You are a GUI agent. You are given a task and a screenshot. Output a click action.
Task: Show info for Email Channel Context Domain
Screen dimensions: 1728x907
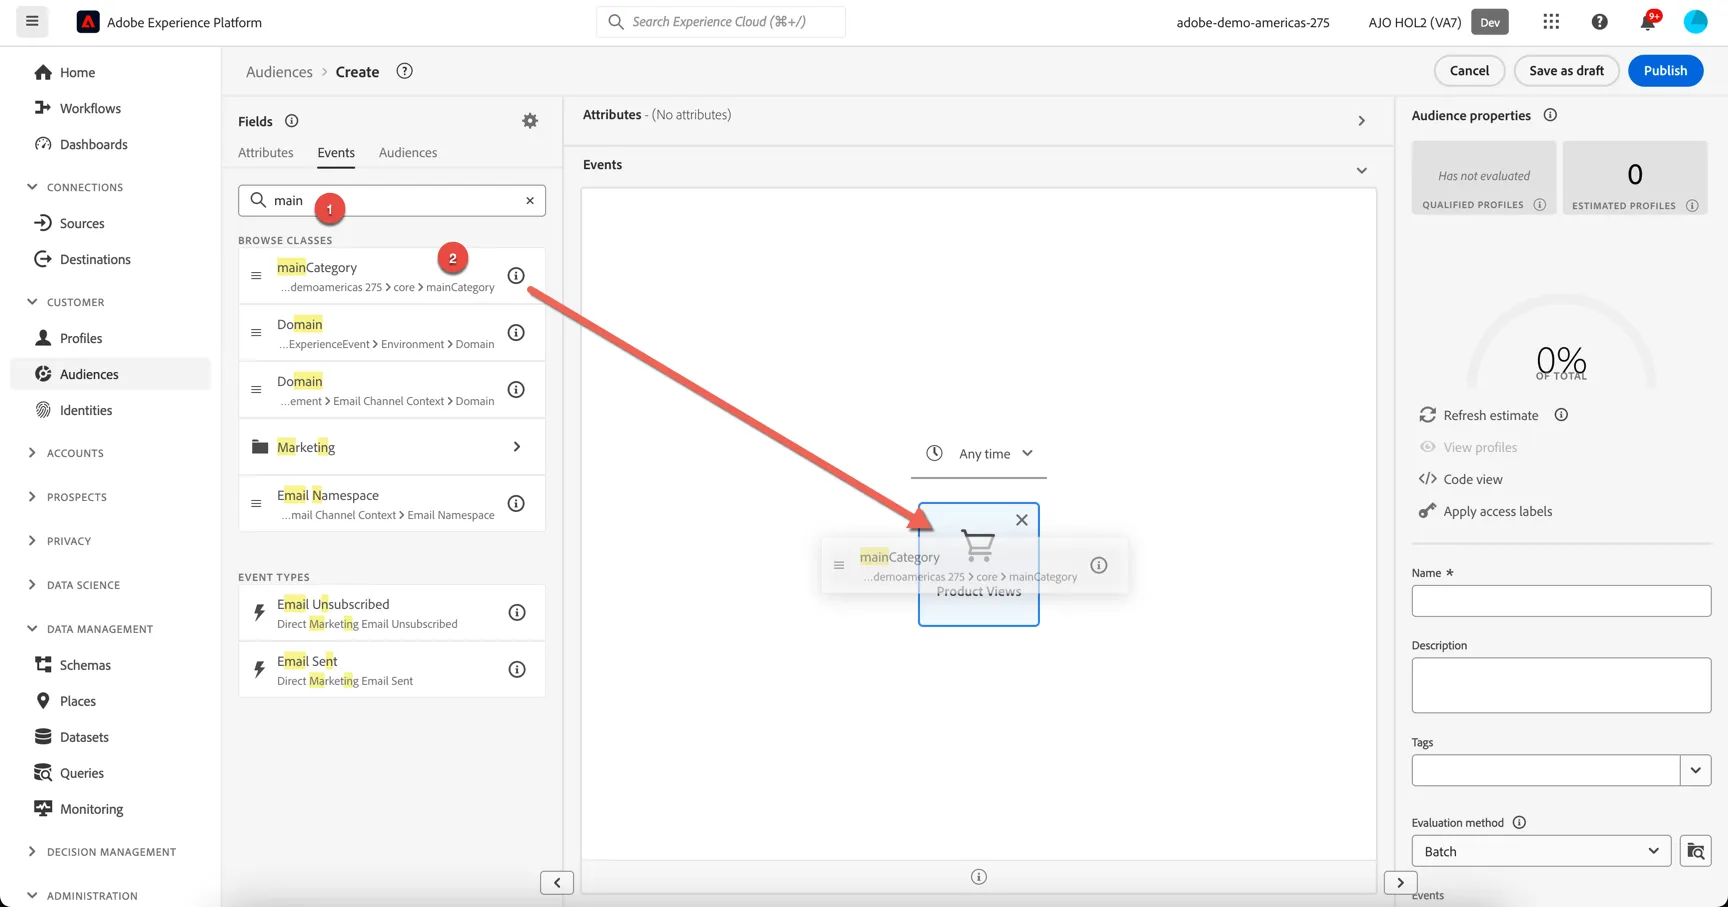click(x=516, y=389)
